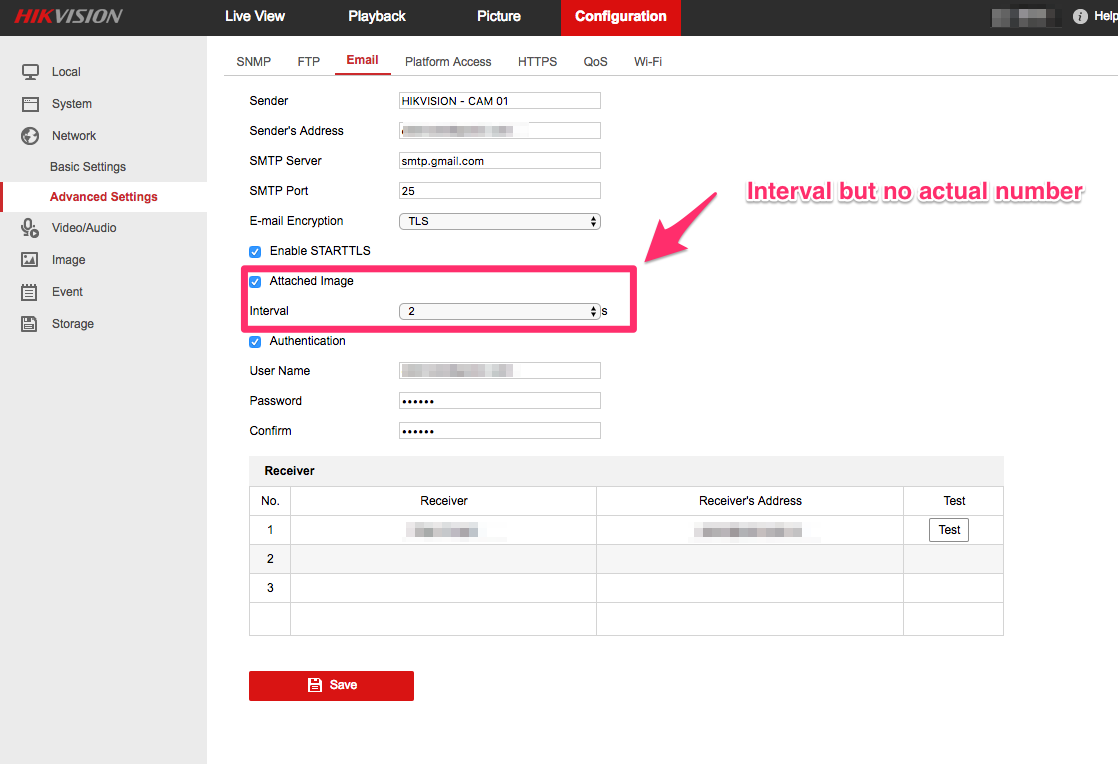Click the Event calendar icon

click(x=30, y=292)
